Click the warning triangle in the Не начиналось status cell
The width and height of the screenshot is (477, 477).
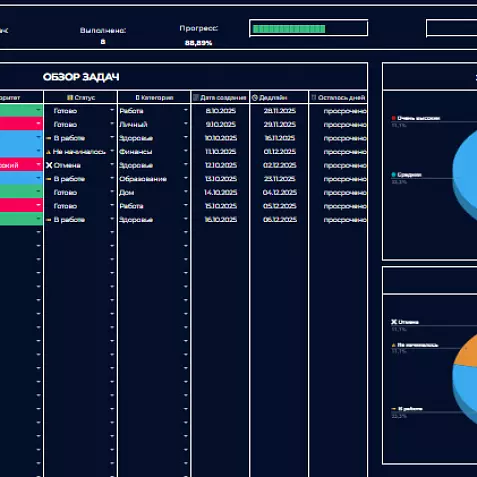click(x=48, y=152)
